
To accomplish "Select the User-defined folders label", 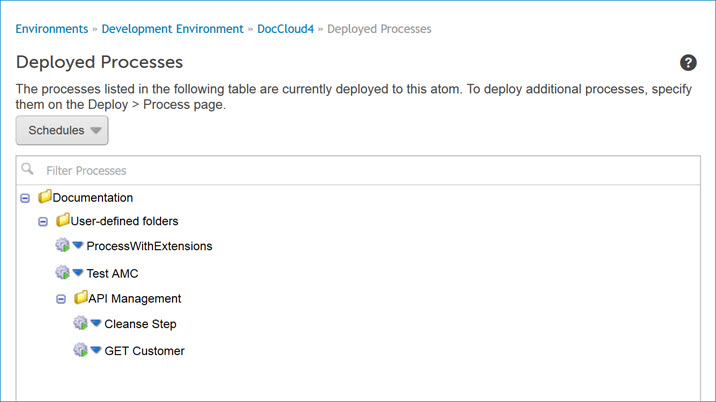I will [124, 221].
